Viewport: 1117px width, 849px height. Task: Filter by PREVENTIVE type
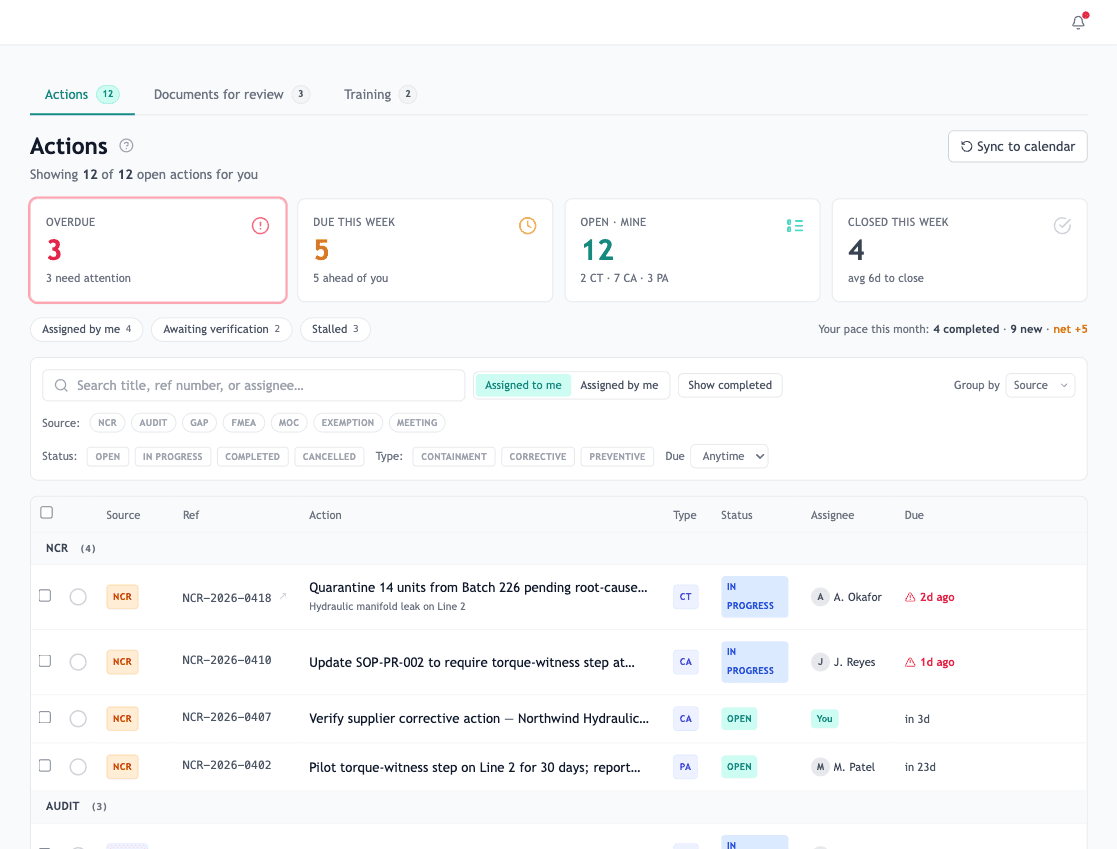point(617,457)
